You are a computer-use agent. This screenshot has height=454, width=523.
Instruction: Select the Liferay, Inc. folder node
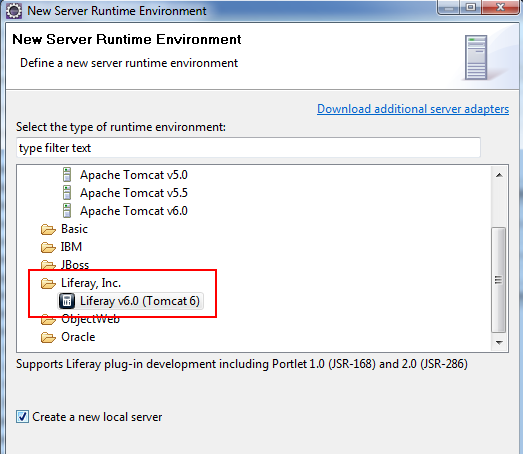(91, 283)
